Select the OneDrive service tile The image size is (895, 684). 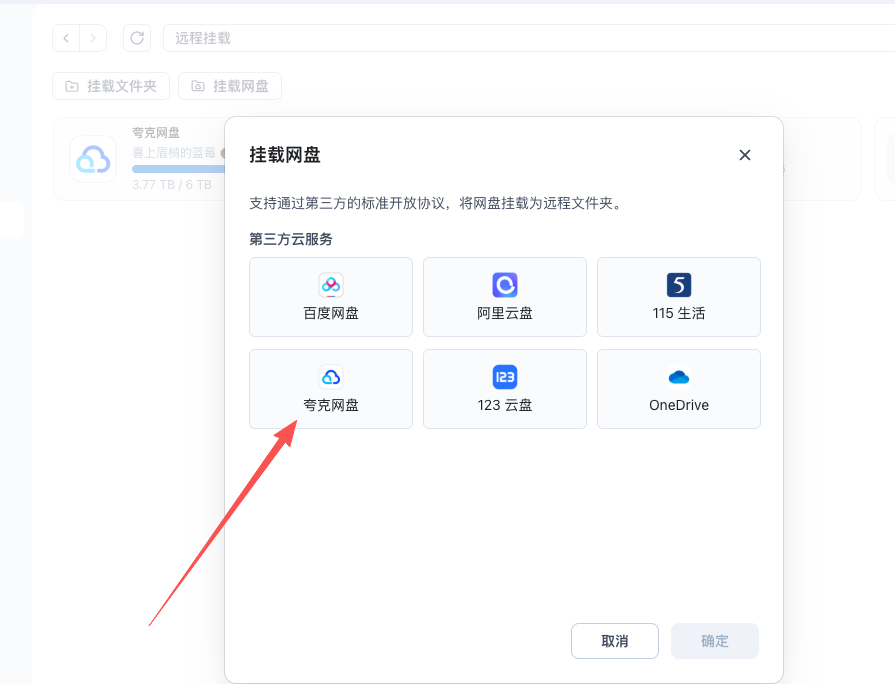(x=679, y=389)
